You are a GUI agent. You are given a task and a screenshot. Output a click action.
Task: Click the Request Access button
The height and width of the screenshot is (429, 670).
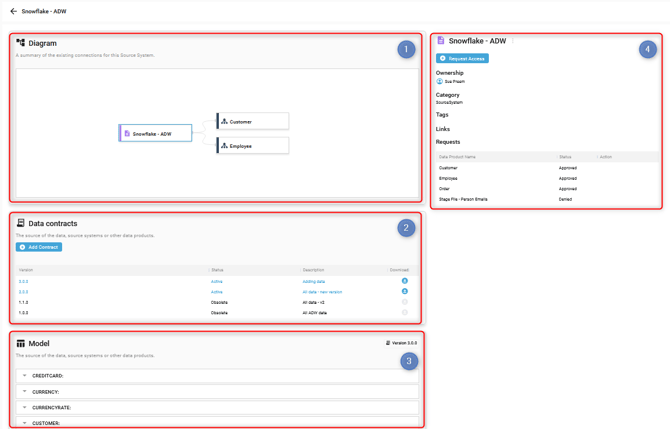pyautogui.click(x=462, y=58)
